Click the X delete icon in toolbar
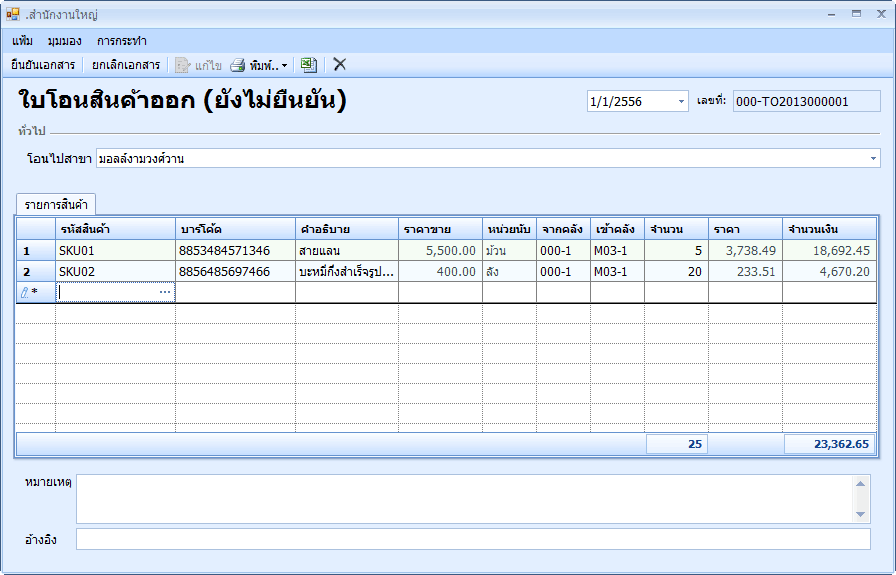This screenshot has height=575, width=896. point(340,65)
